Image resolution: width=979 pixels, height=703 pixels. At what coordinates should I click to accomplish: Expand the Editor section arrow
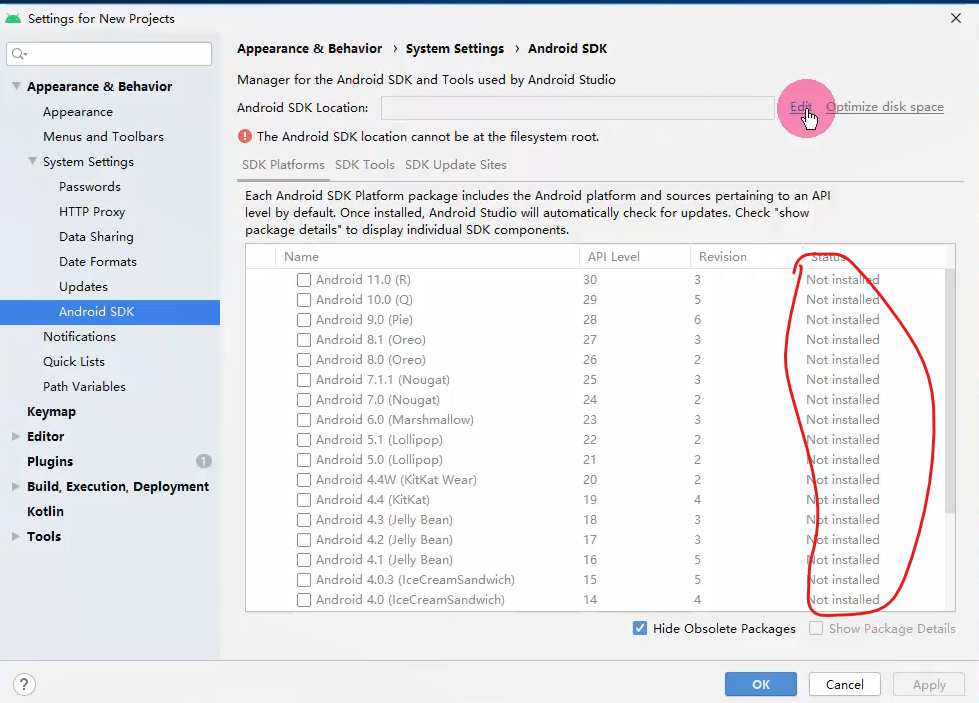[x=16, y=436]
